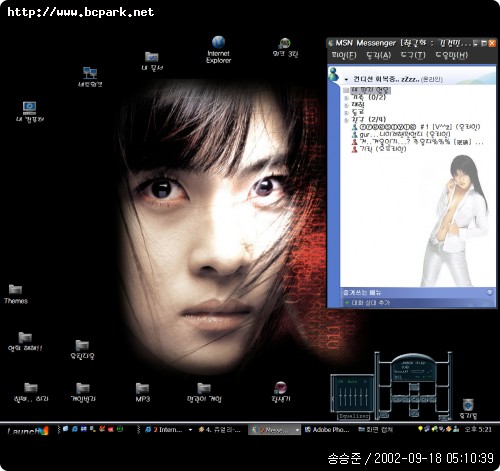Expand the contact group just above (2/4)
Viewport: 500px width, 471px height.
(x=346, y=112)
